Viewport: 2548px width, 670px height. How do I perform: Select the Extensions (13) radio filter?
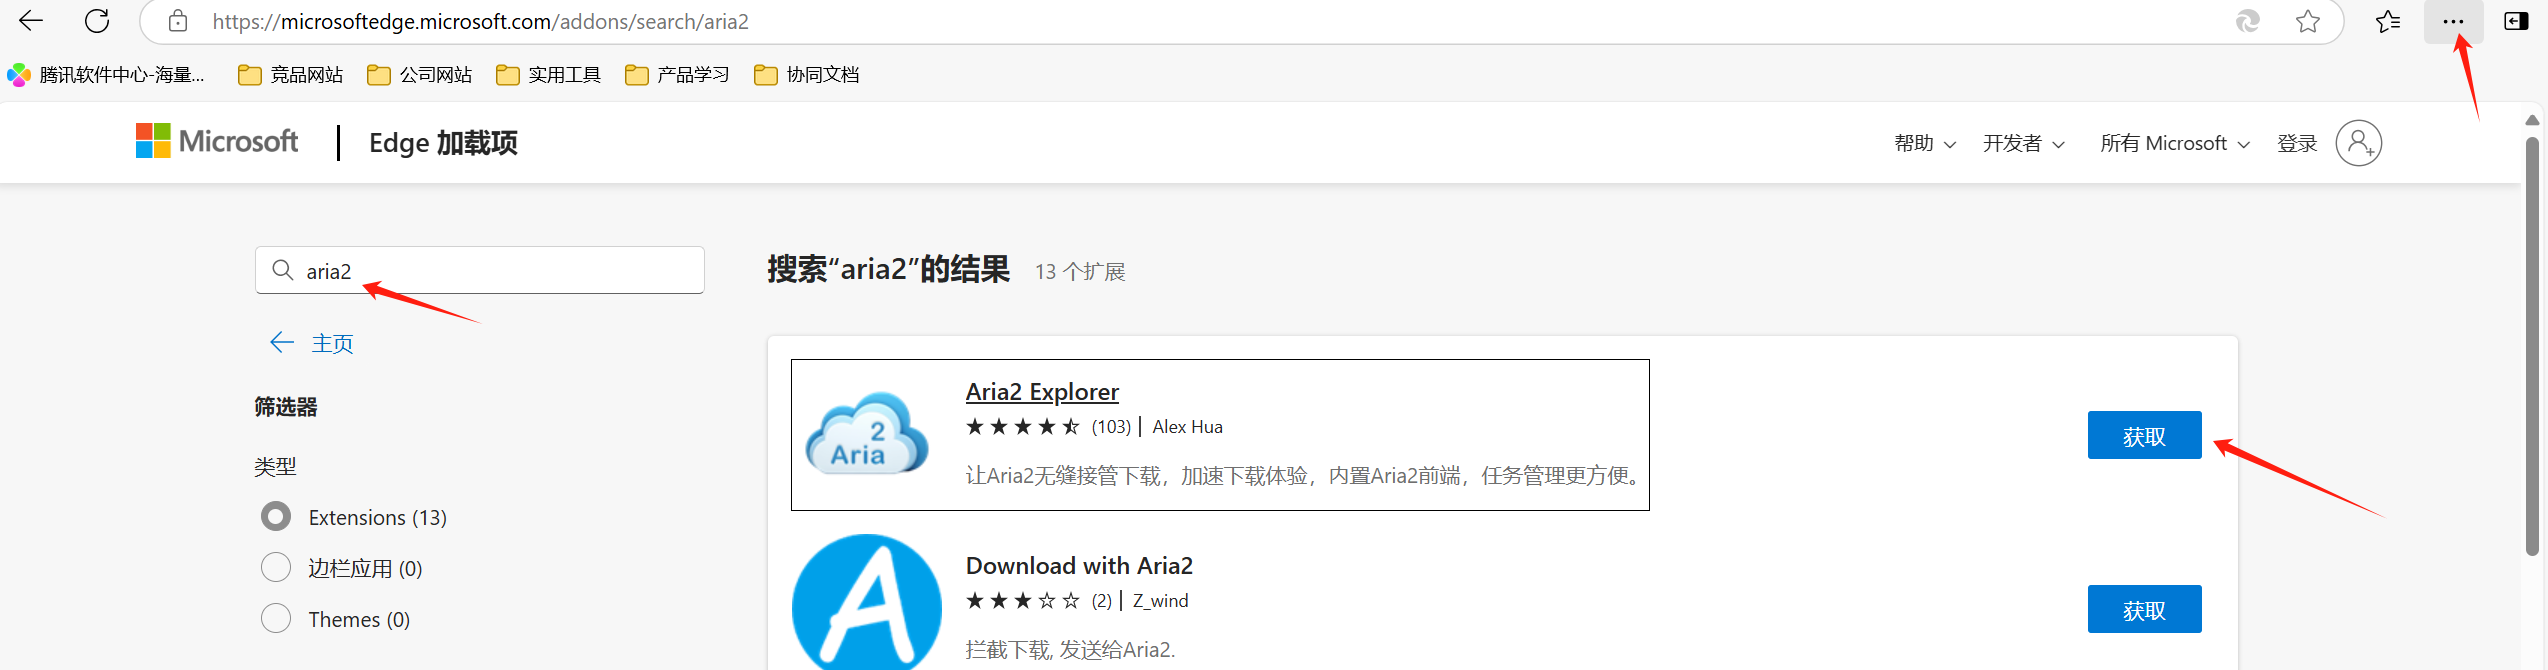click(x=276, y=517)
